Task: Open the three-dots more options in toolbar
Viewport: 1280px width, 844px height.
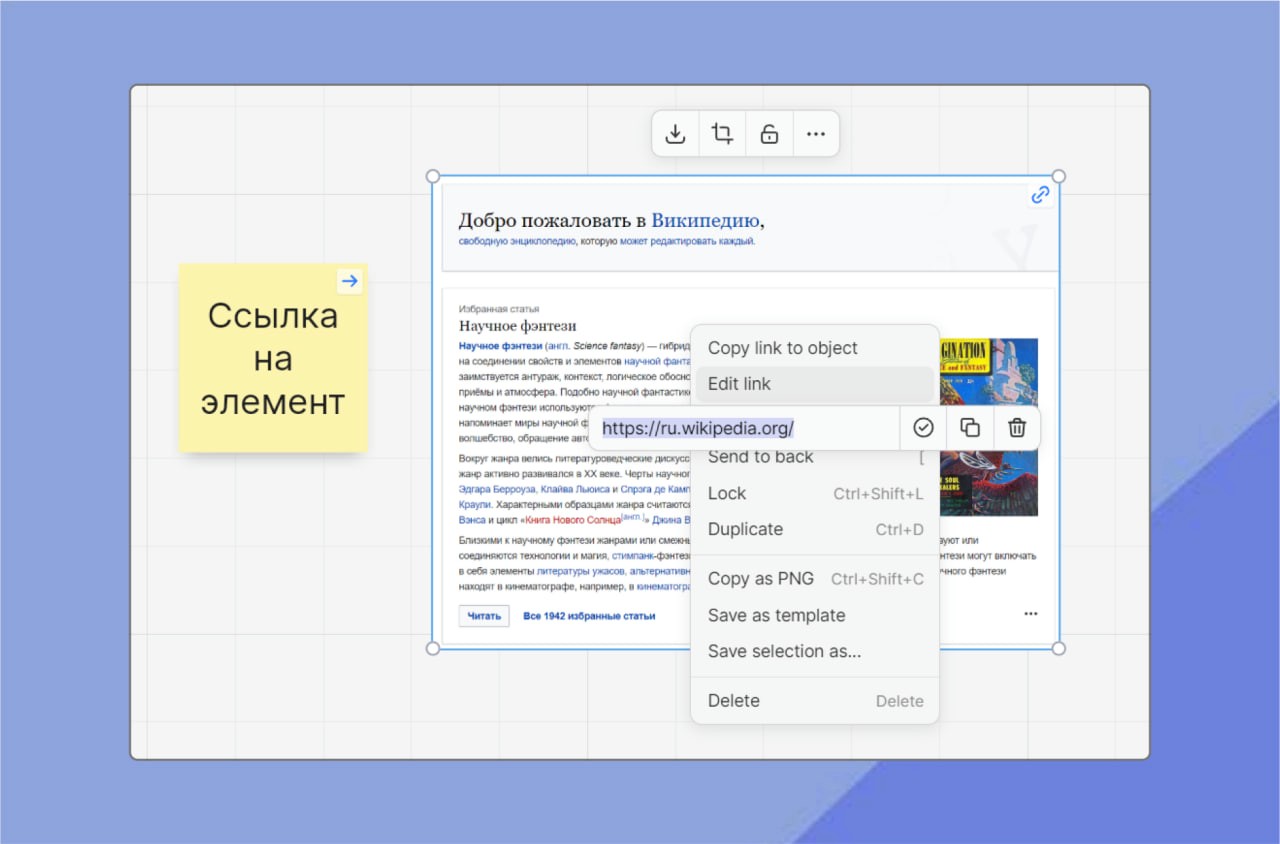Action: [816, 134]
